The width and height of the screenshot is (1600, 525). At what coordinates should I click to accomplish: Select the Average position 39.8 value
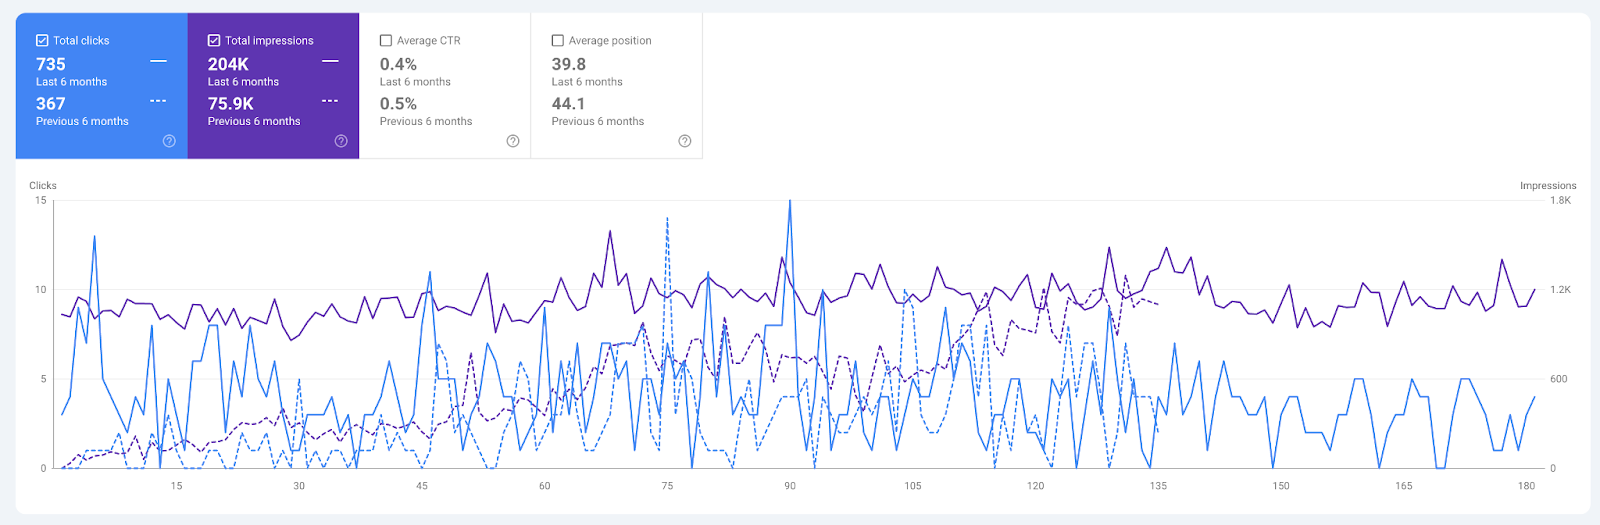pos(569,64)
